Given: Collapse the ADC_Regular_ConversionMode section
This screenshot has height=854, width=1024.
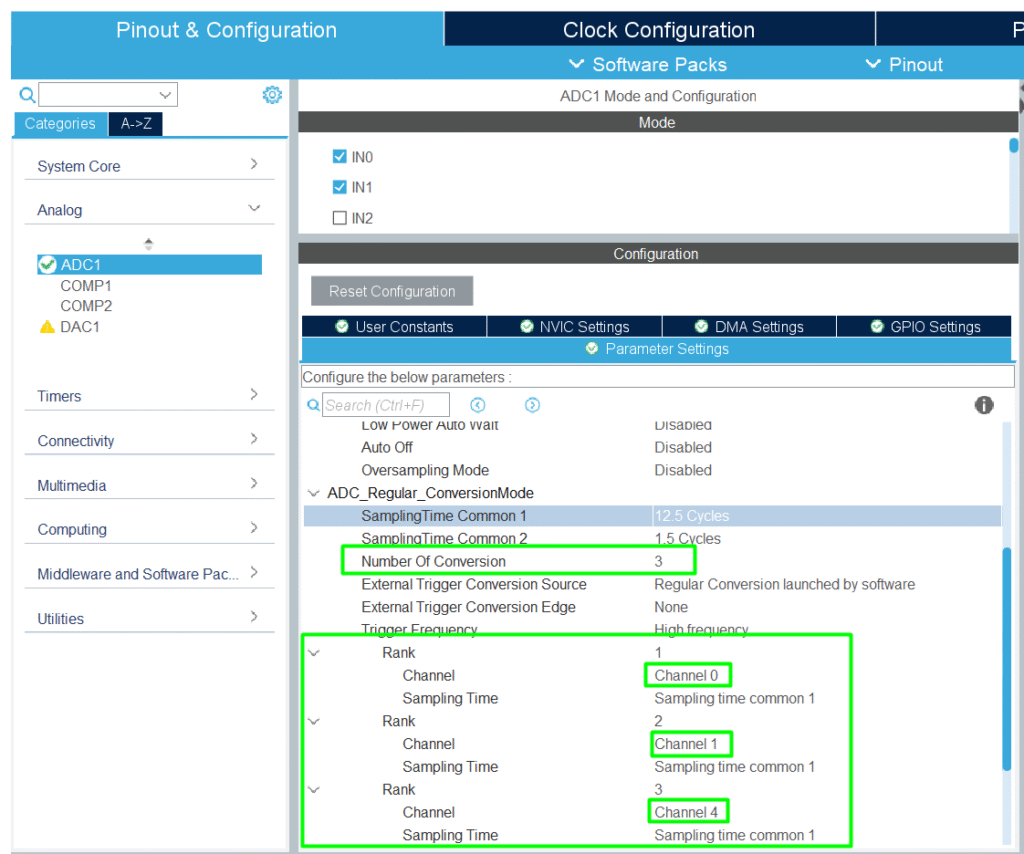Looking at the screenshot, I should coord(313,493).
